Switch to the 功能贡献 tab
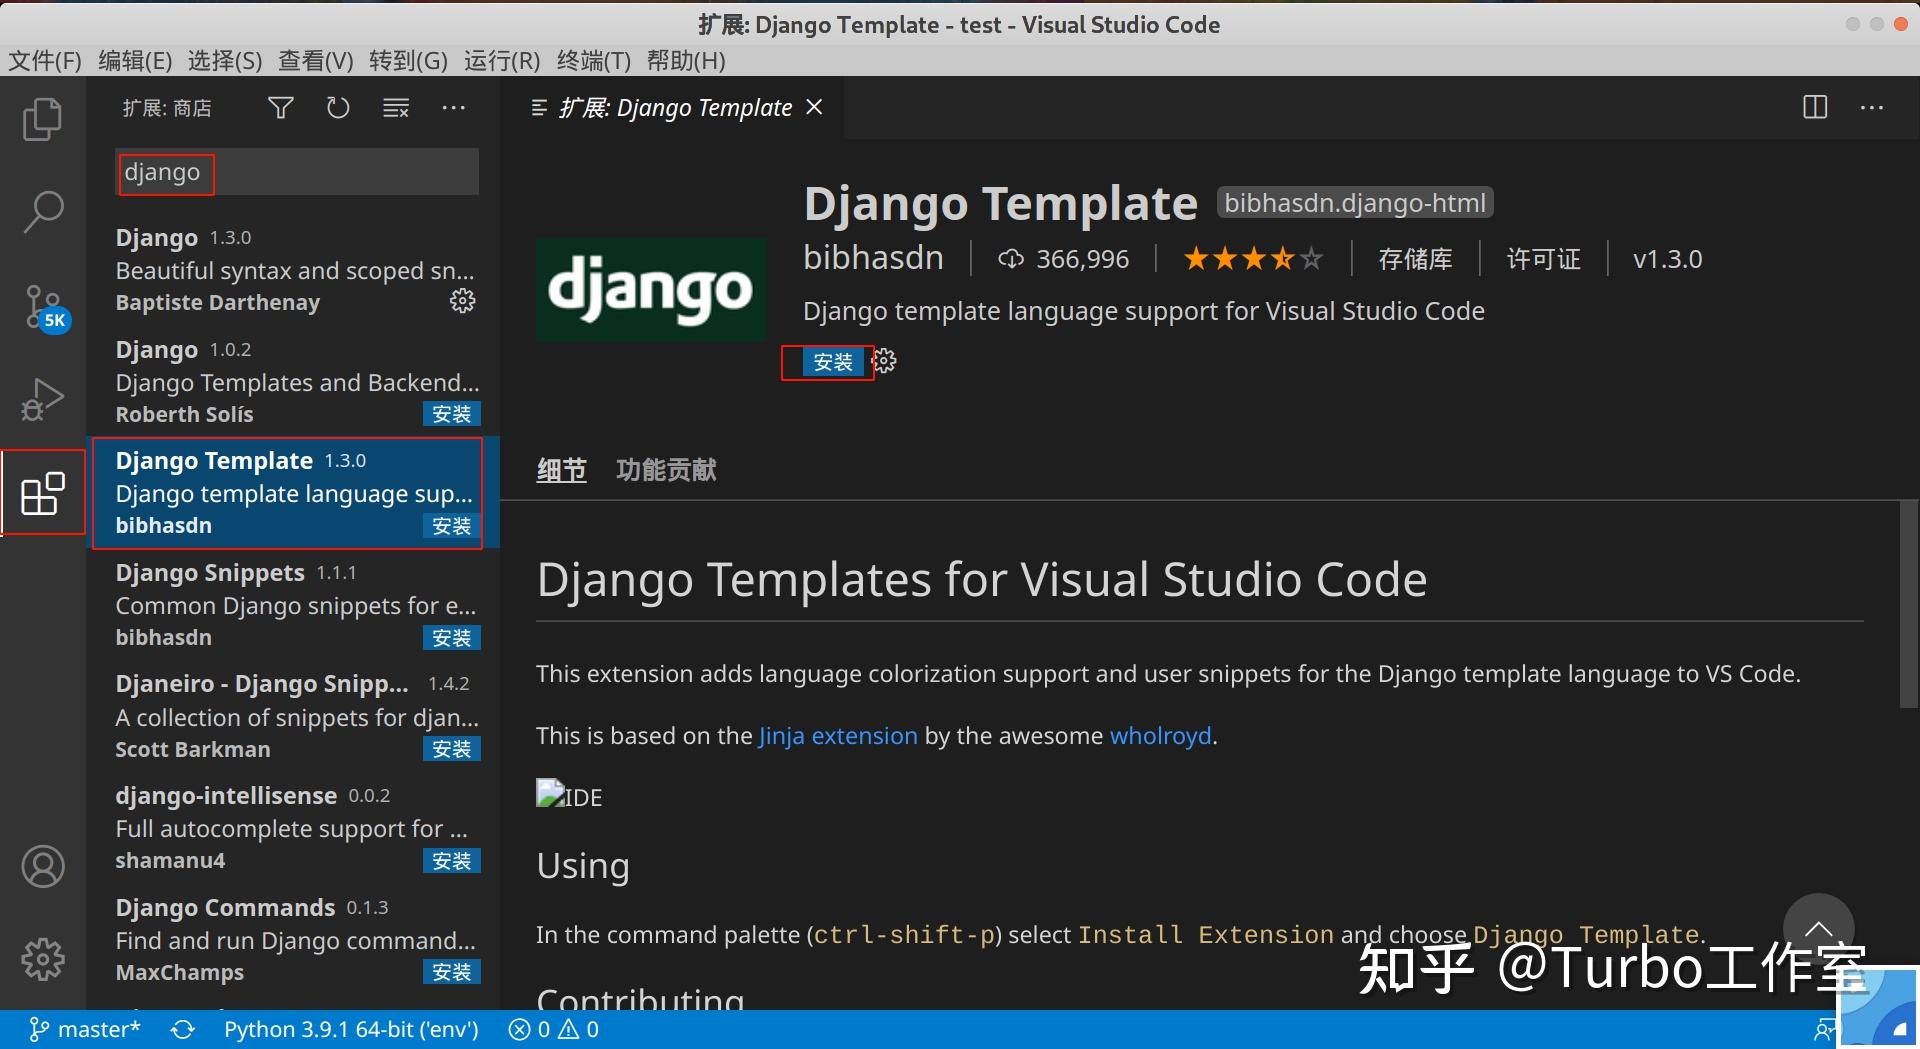 click(665, 470)
